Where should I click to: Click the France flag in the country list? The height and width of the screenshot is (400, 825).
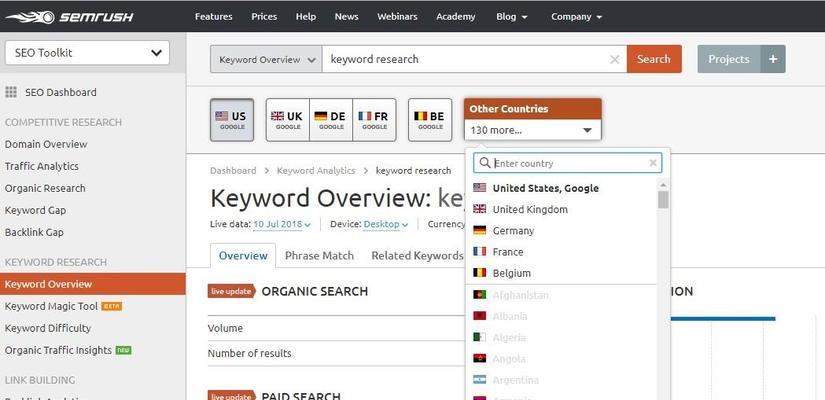pos(479,252)
